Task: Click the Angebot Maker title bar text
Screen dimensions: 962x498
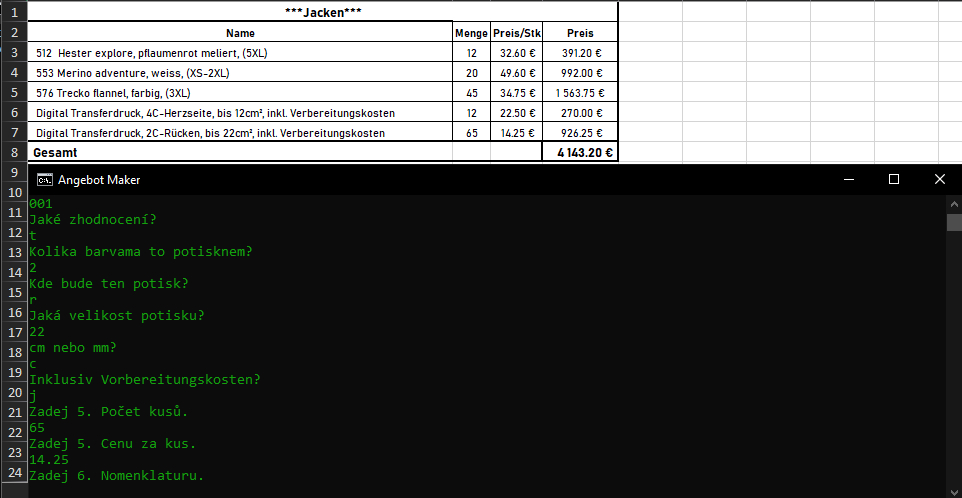Action: [x=99, y=180]
